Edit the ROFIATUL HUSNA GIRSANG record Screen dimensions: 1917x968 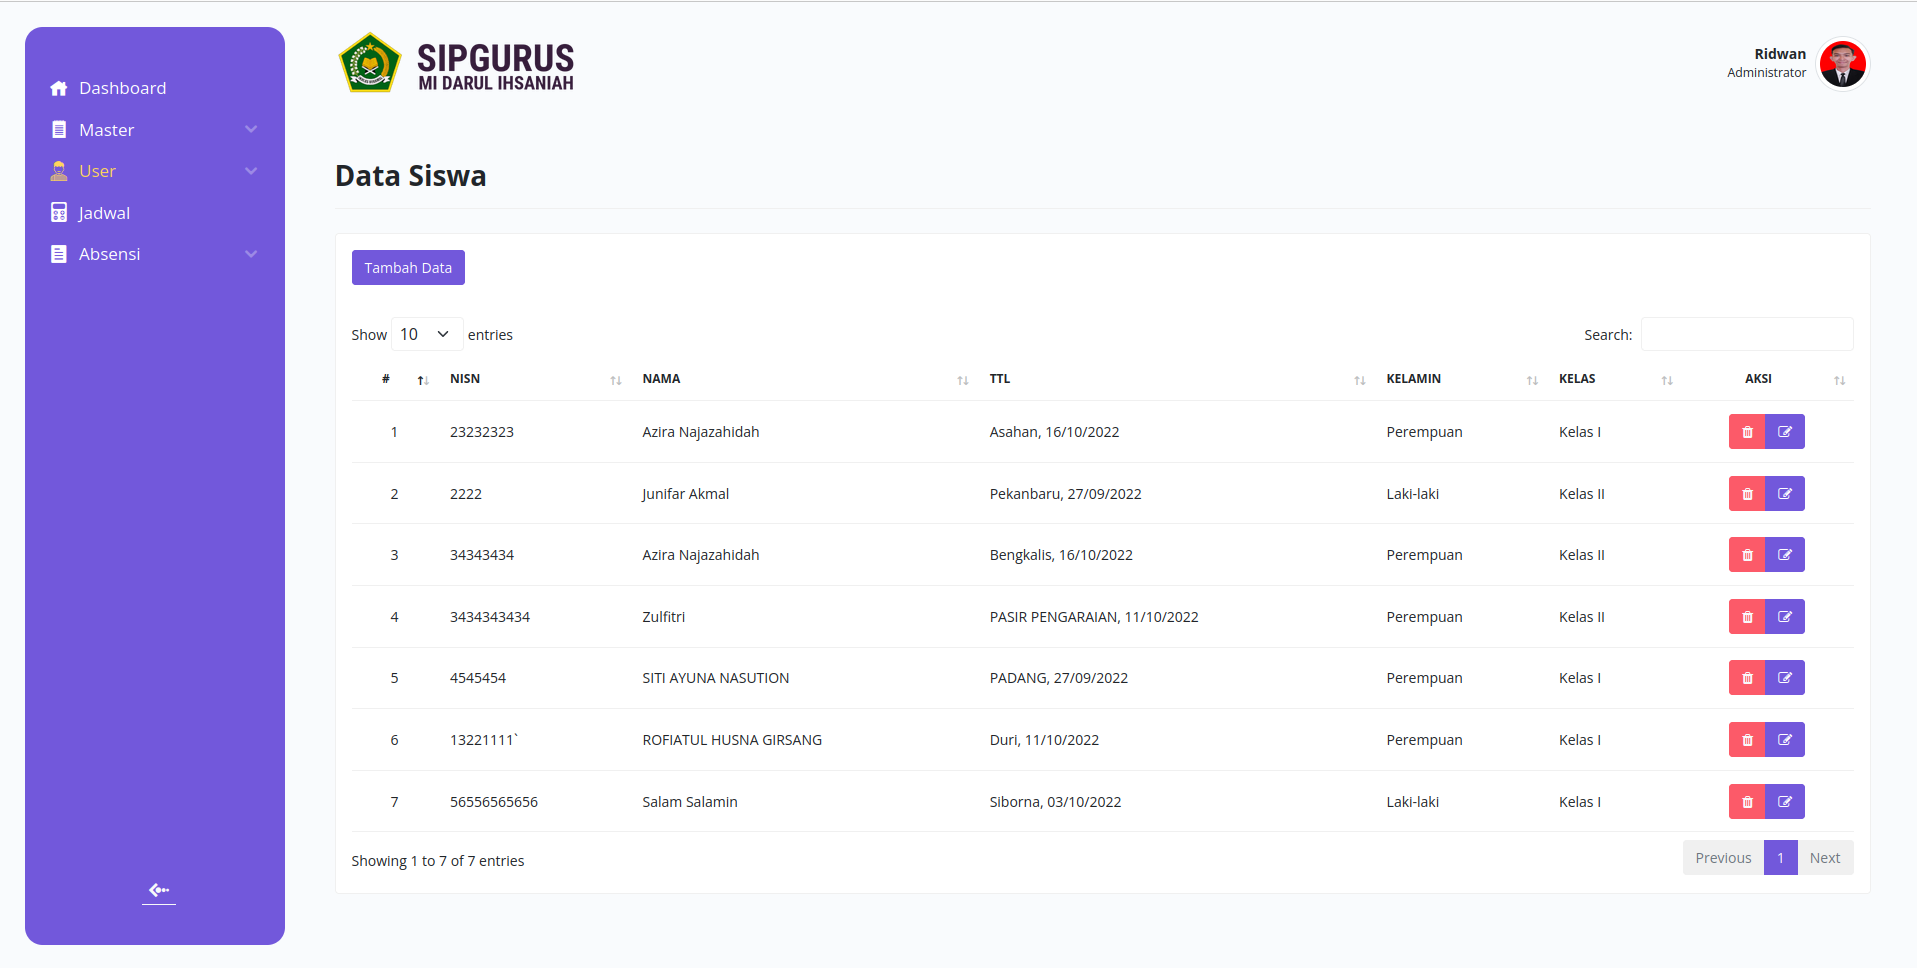[x=1785, y=740]
